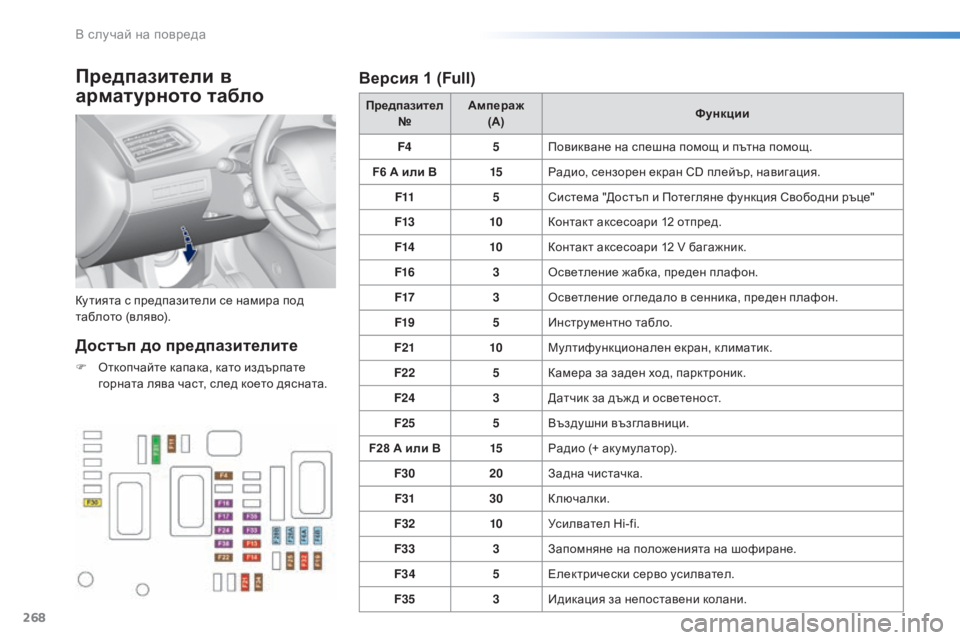Click 'Запомняне на положенията на шофиране.' text
This screenshot has width=960, height=640.
click(x=672, y=548)
